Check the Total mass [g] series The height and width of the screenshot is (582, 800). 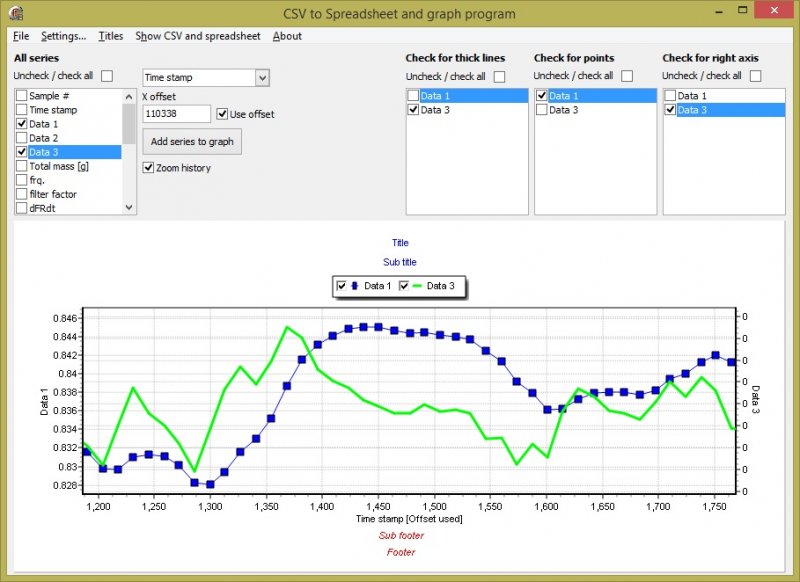click(21, 166)
